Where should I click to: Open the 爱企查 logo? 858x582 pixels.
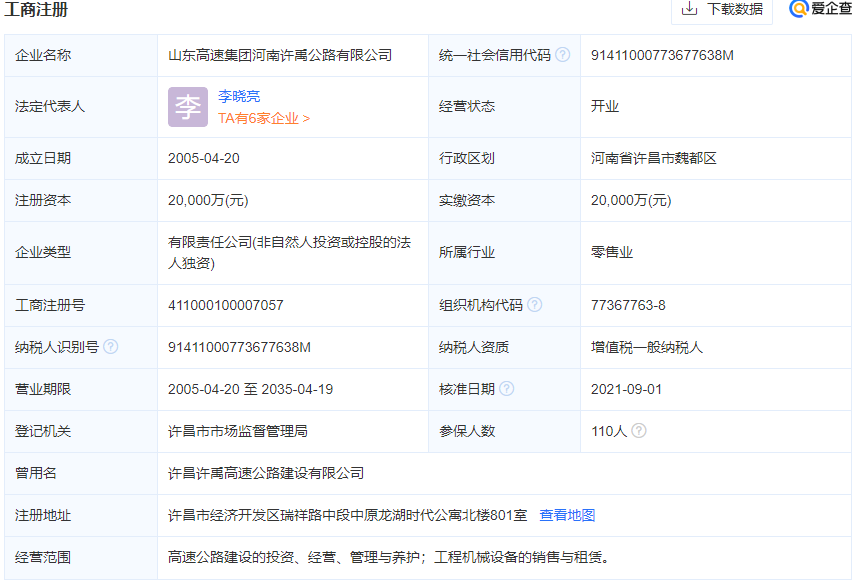click(x=820, y=8)
